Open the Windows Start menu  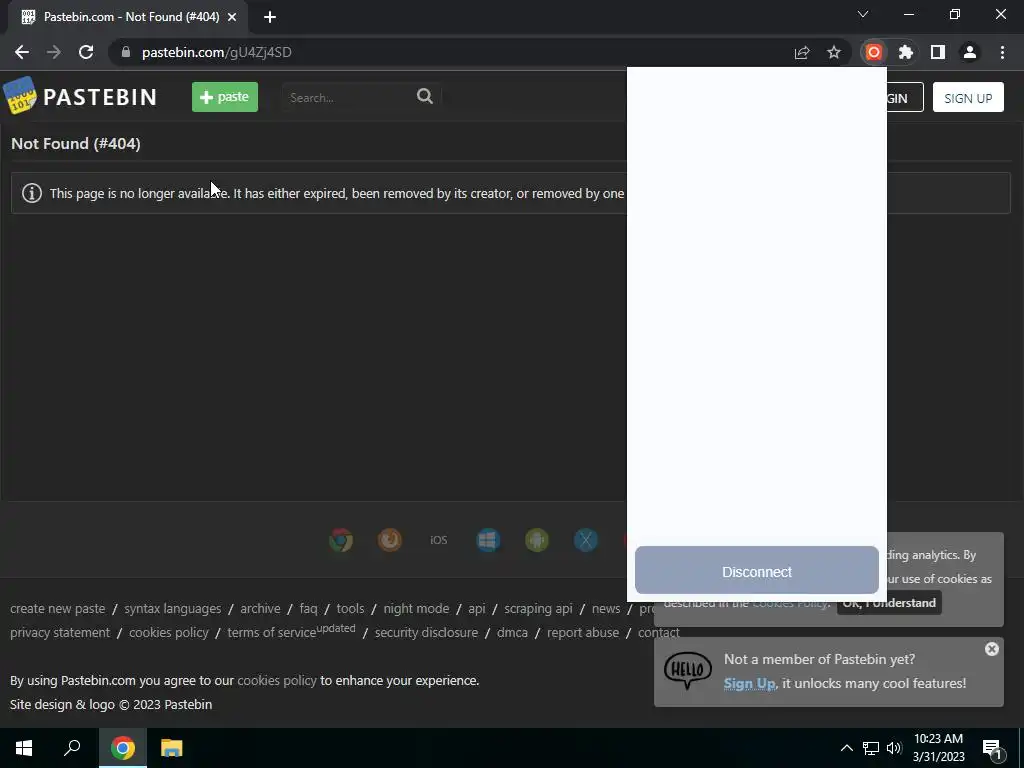(x=24, y=748)
